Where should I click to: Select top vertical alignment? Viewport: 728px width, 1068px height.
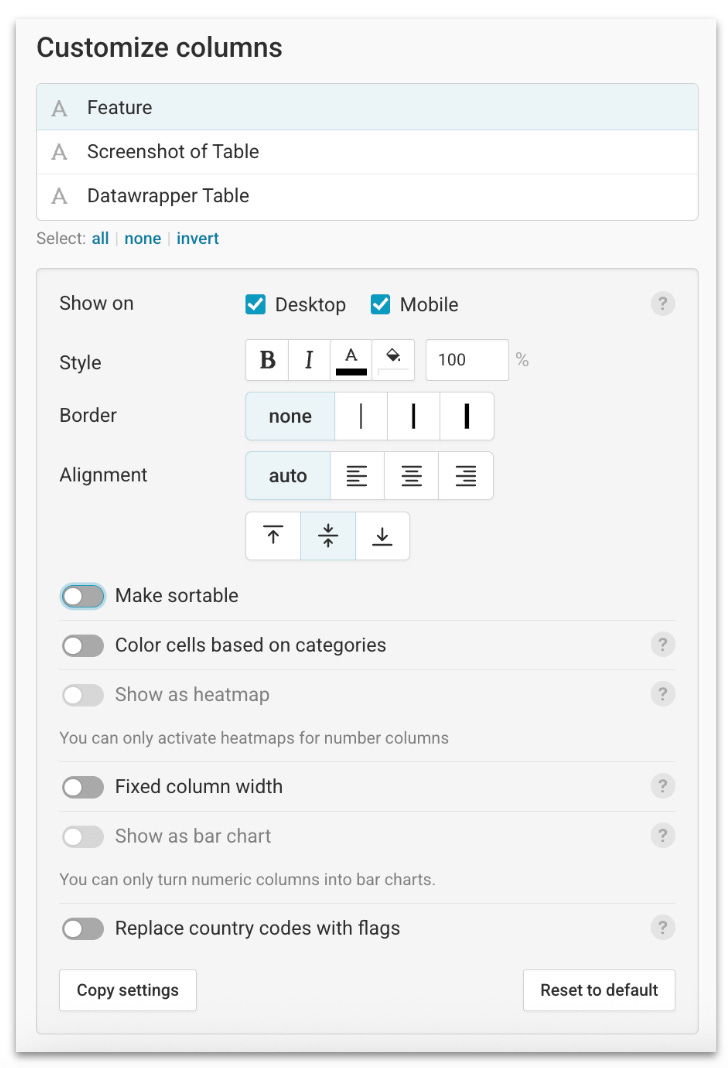click(272, 535)
